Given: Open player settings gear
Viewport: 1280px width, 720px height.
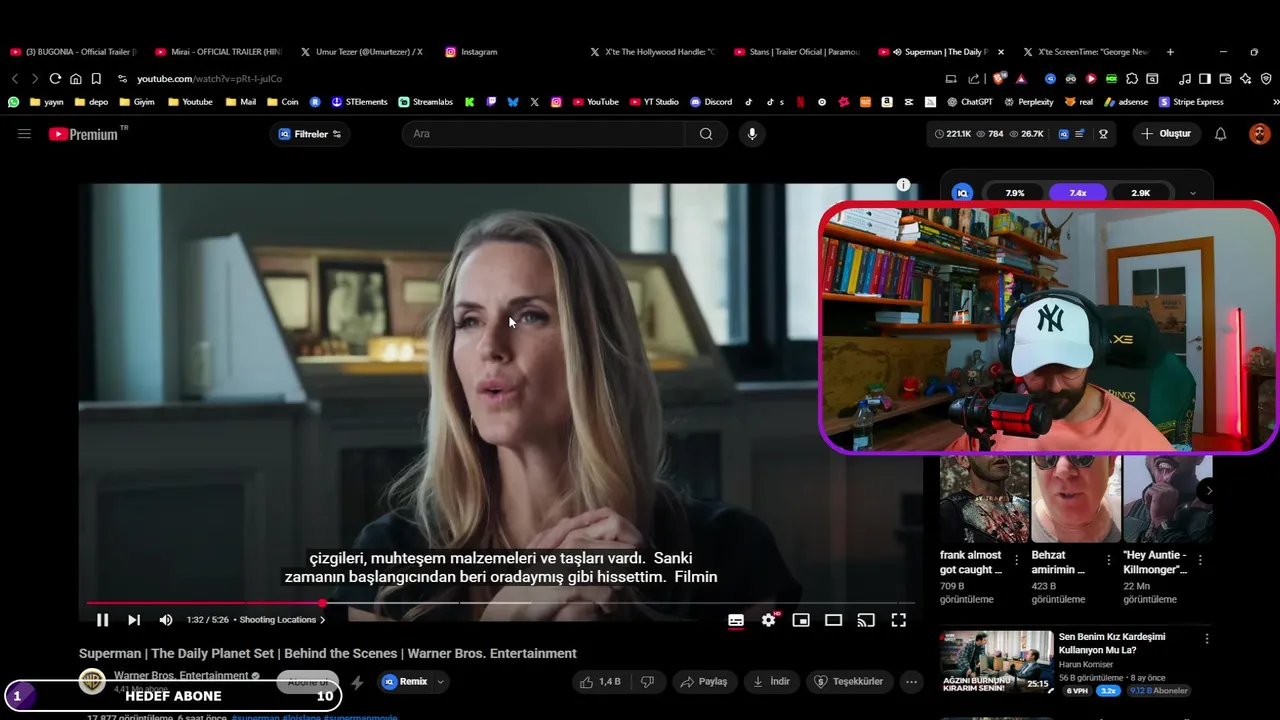Looking at the screenshot, I should click(768, 620).
